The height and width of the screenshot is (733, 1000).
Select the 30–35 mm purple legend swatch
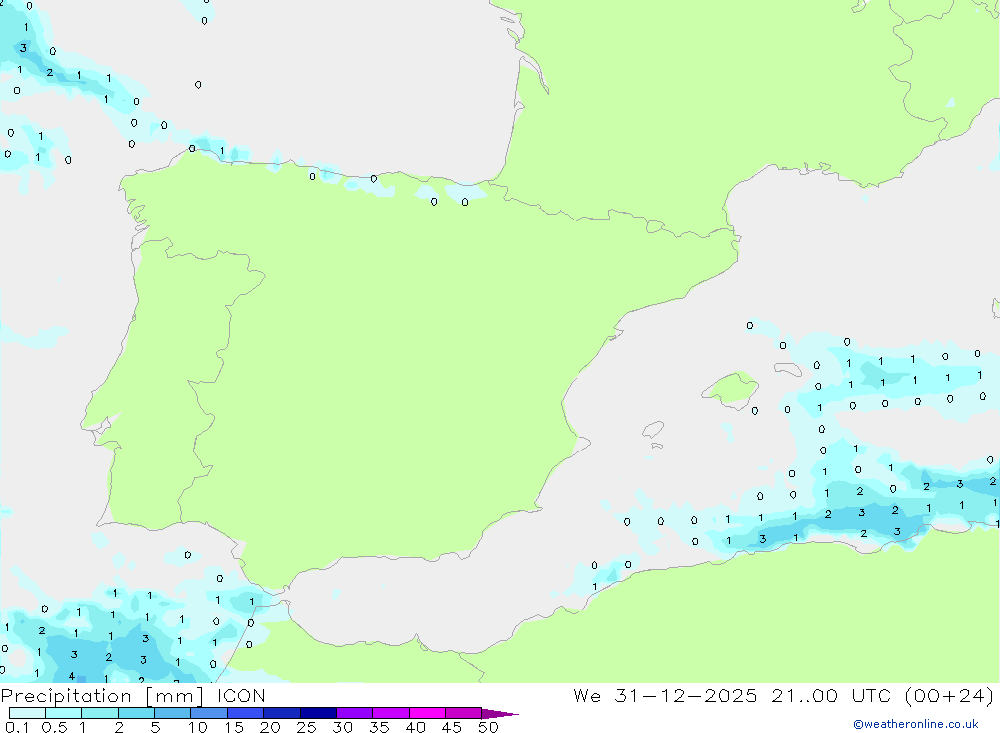point(355,713)
